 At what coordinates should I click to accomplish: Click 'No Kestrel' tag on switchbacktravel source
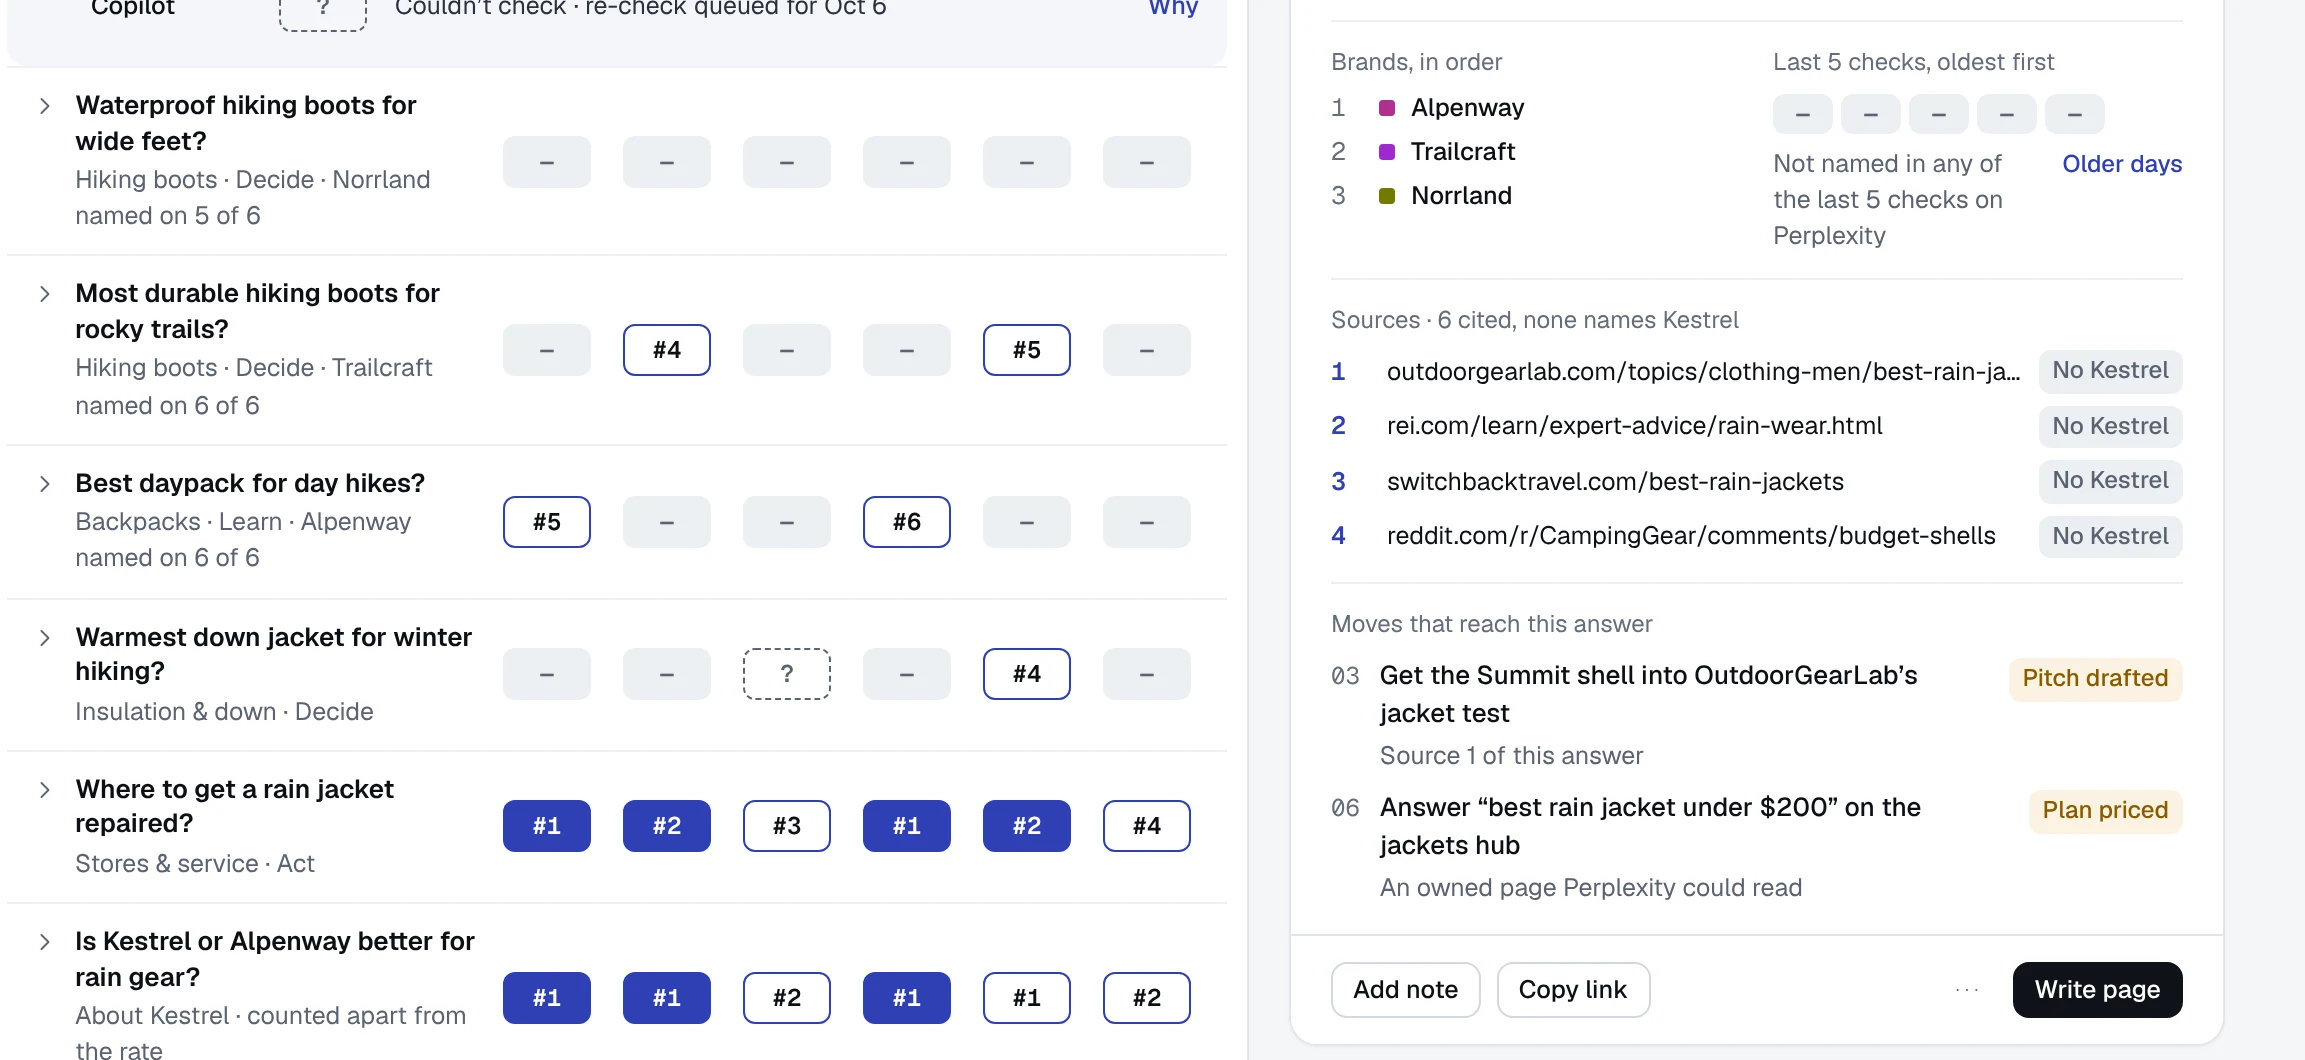tap(2110, 481)
